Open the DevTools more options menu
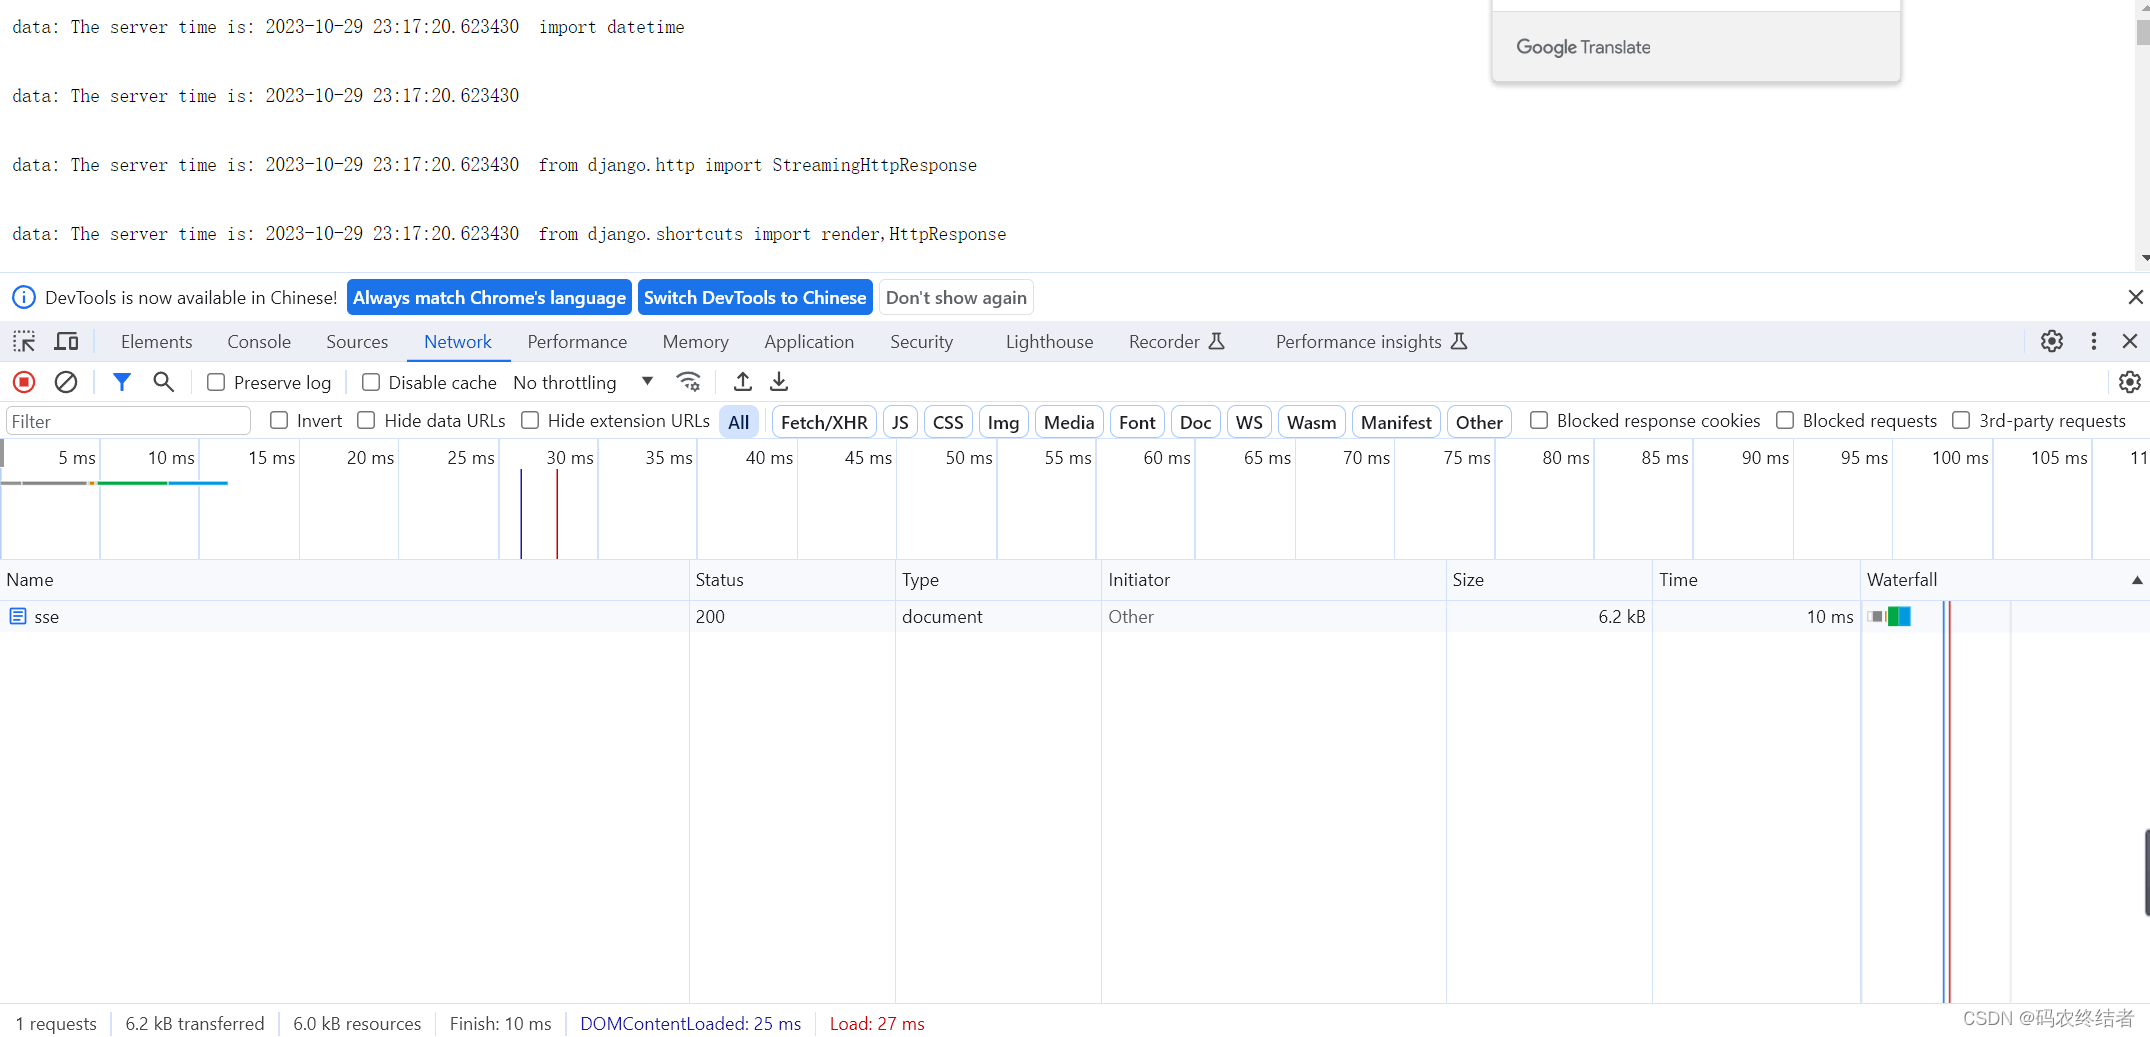 click(x=2094, y=341)
